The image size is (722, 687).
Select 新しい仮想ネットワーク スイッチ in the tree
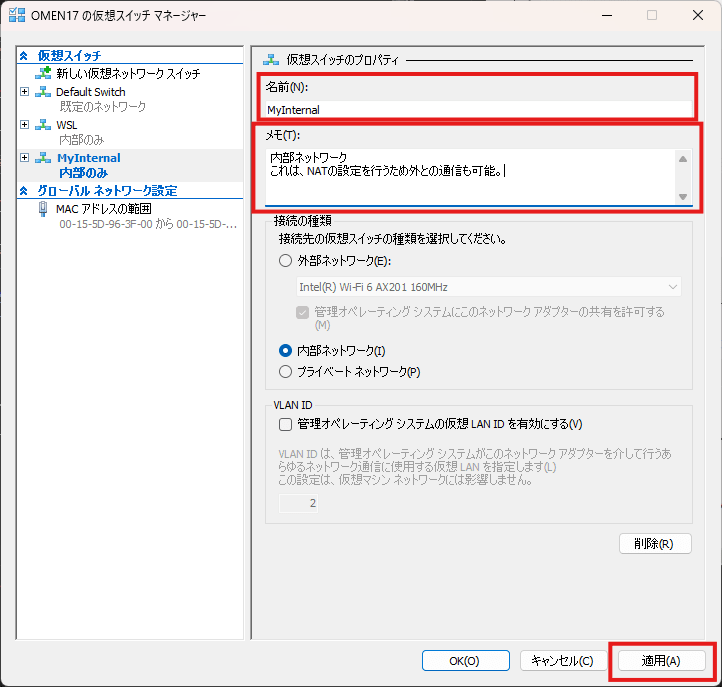tap(128, 73)
